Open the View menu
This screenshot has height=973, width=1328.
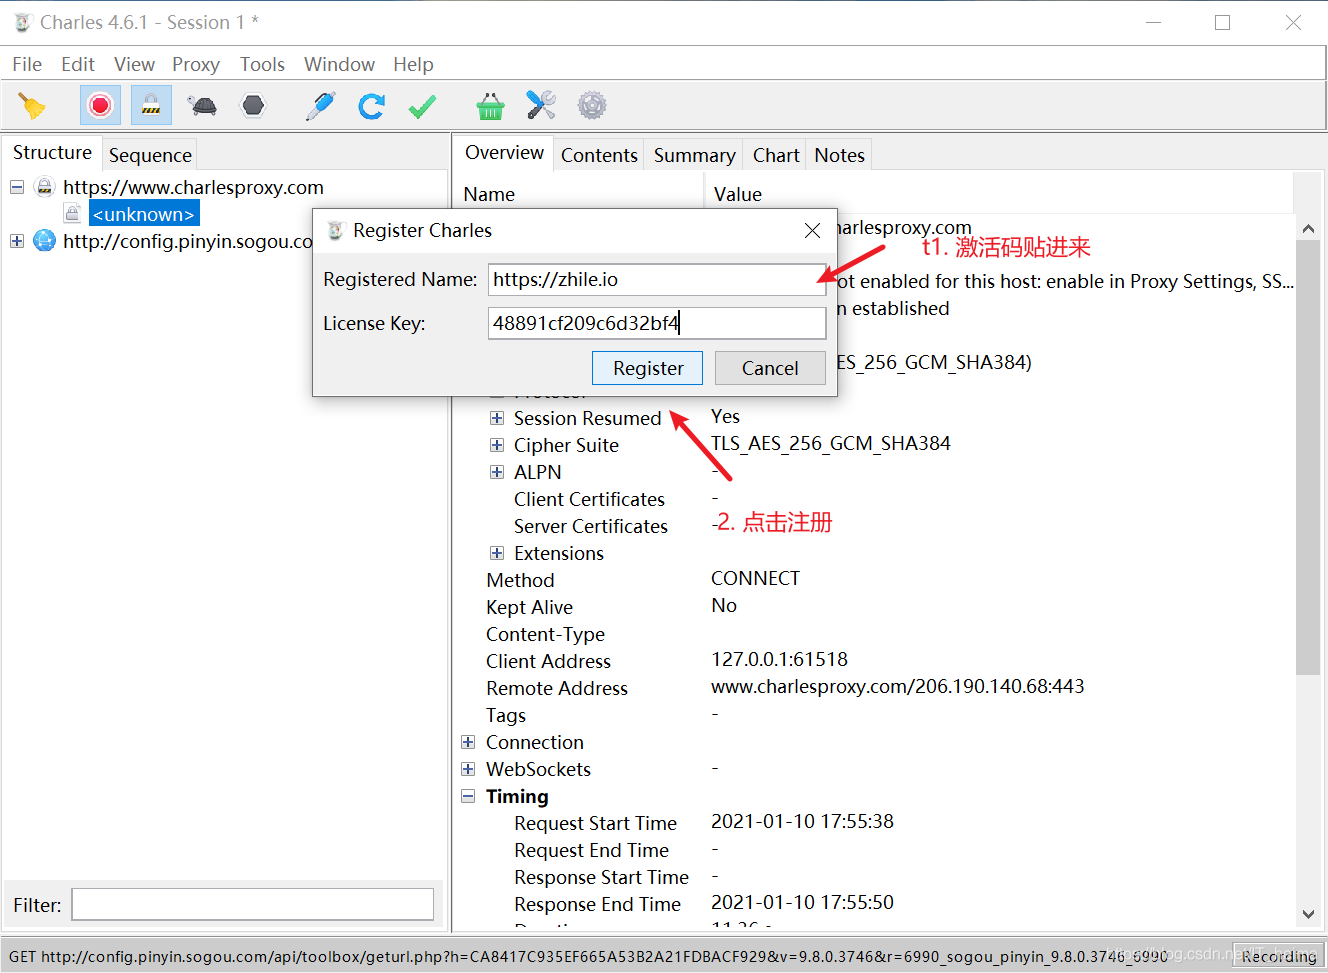134,64
